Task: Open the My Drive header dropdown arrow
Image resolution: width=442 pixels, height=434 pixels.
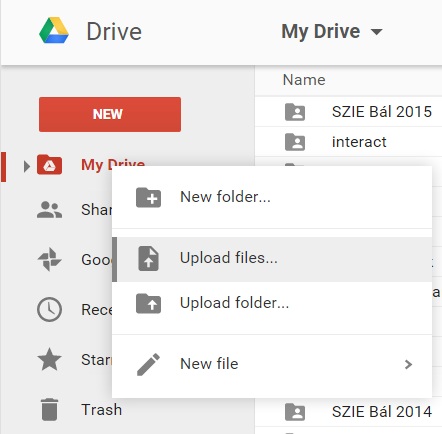Action: [376, 32]
